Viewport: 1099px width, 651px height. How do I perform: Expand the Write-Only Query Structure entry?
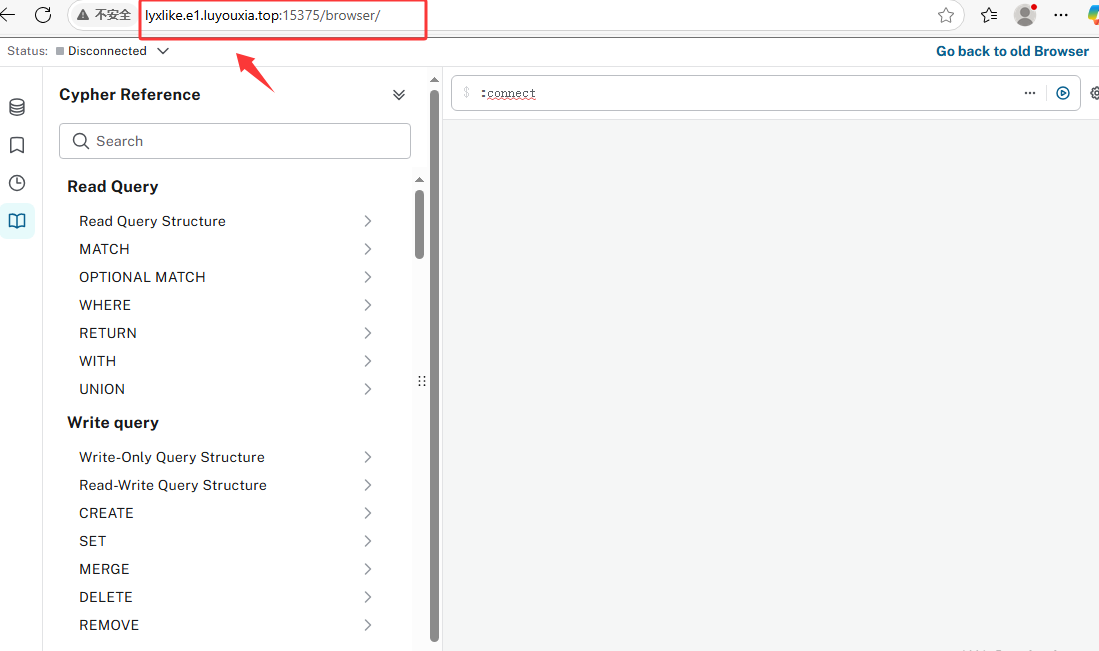tap(225, 458)
